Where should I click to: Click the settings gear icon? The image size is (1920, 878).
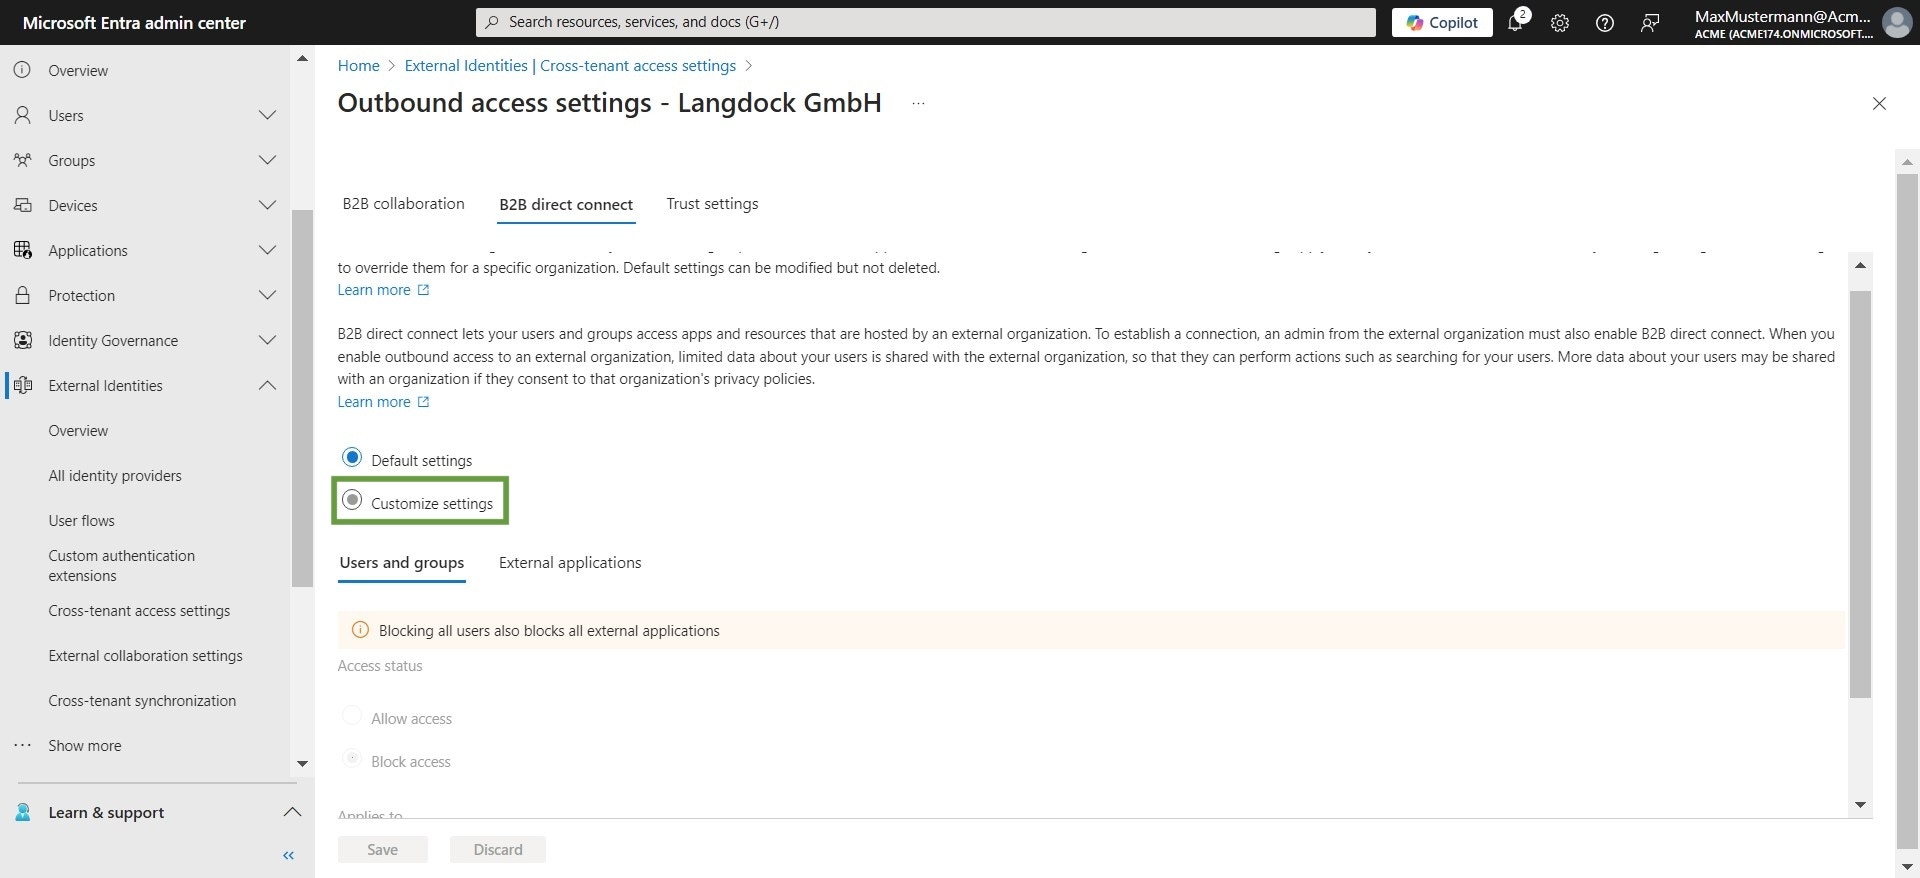(1559, 22)
